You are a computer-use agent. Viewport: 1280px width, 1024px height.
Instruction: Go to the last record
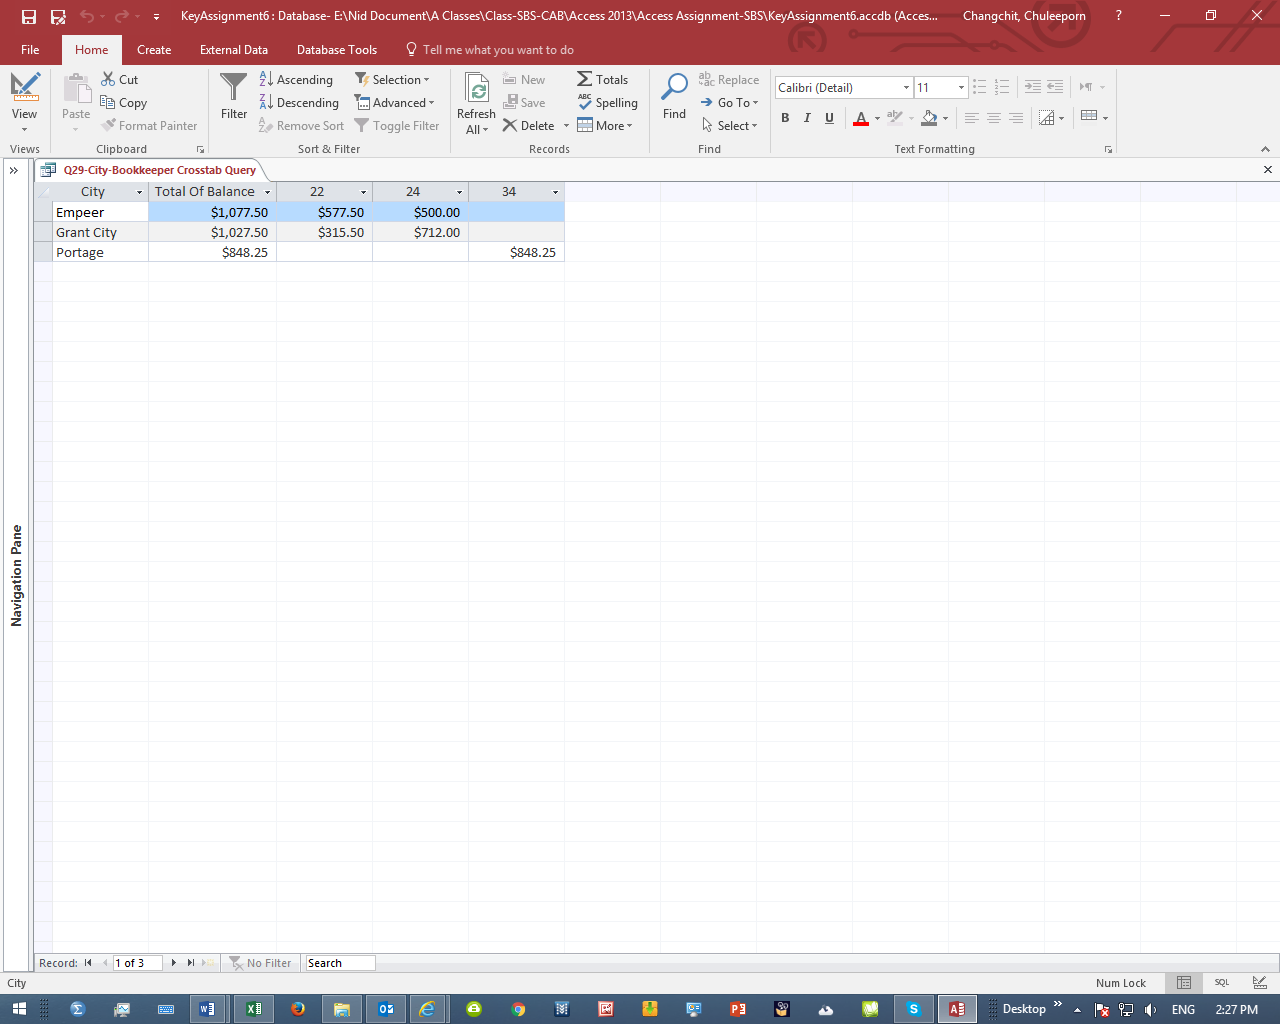[x=189, y=962]
